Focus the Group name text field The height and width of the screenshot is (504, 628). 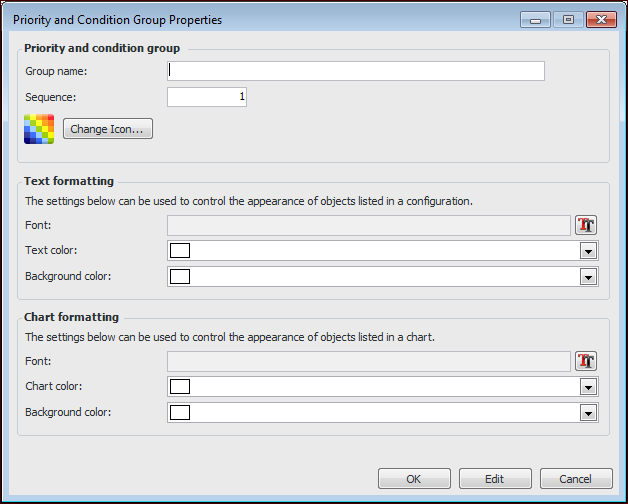coord(356,71)
